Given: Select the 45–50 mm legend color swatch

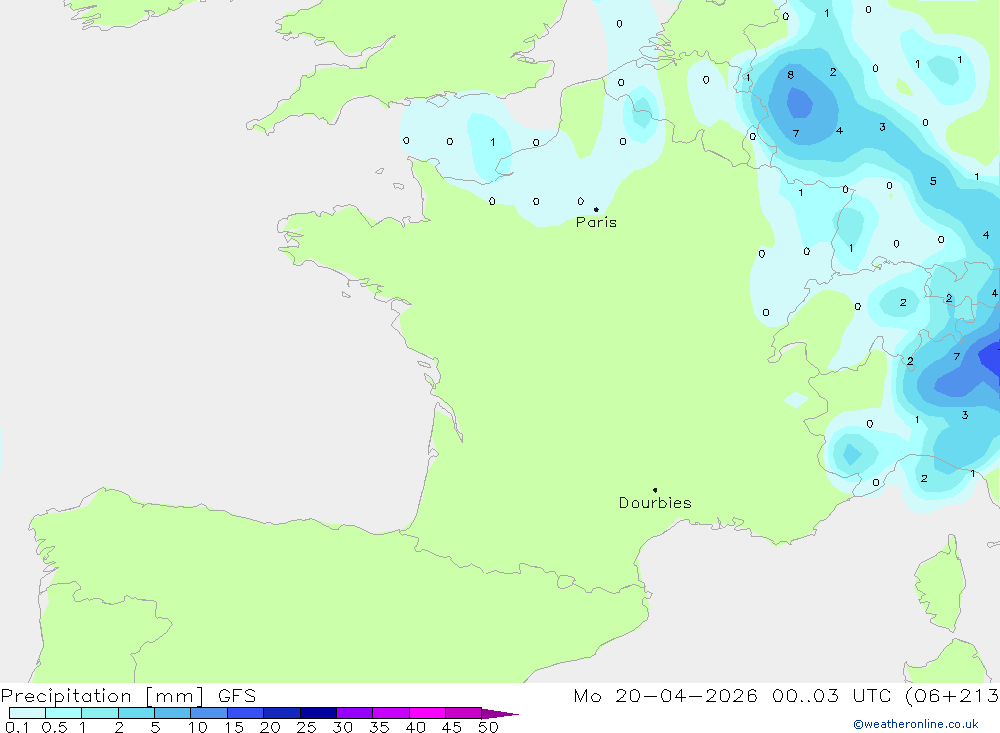Looking at the screenshot, I should point(463,713).
